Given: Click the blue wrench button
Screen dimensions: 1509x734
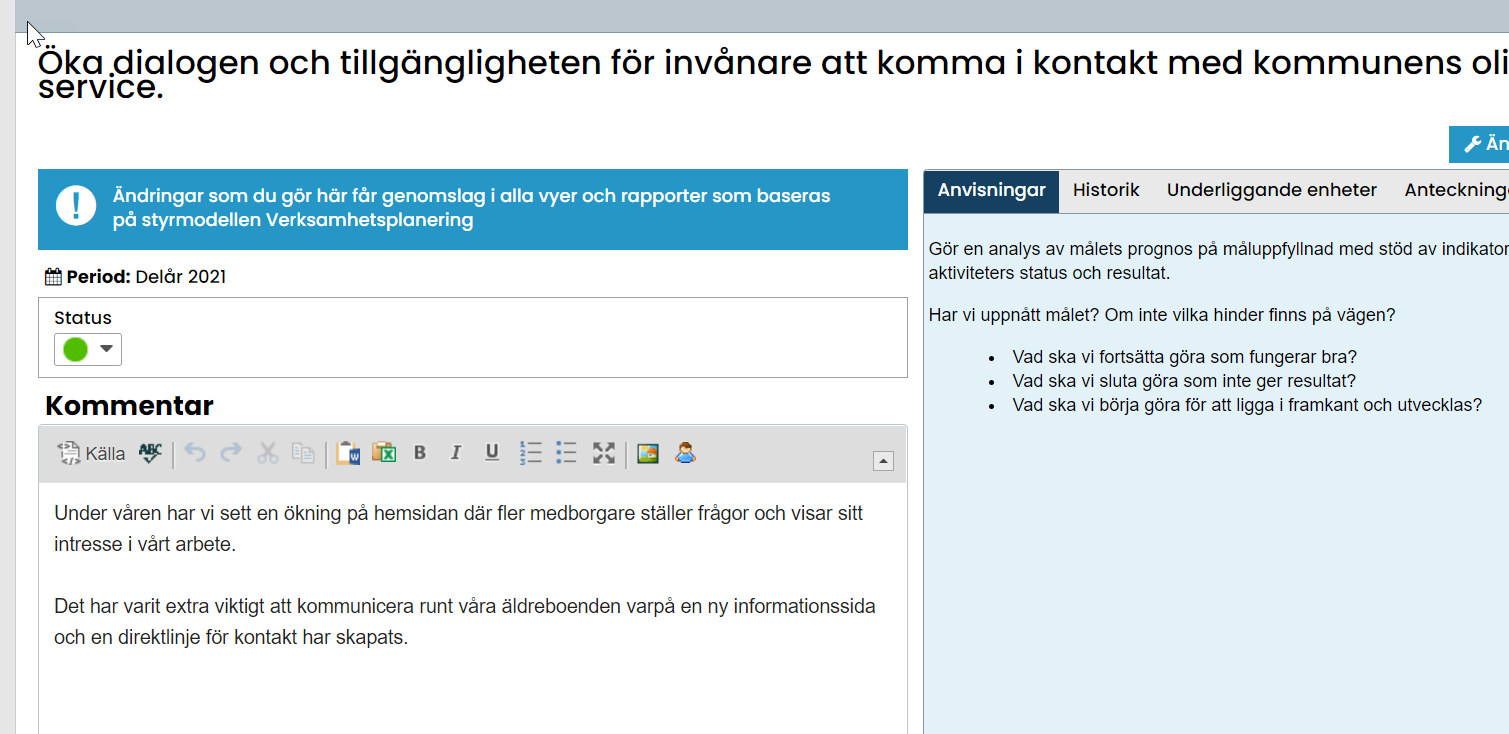Looking at the screenshot, I should (x=1479, y=144).
